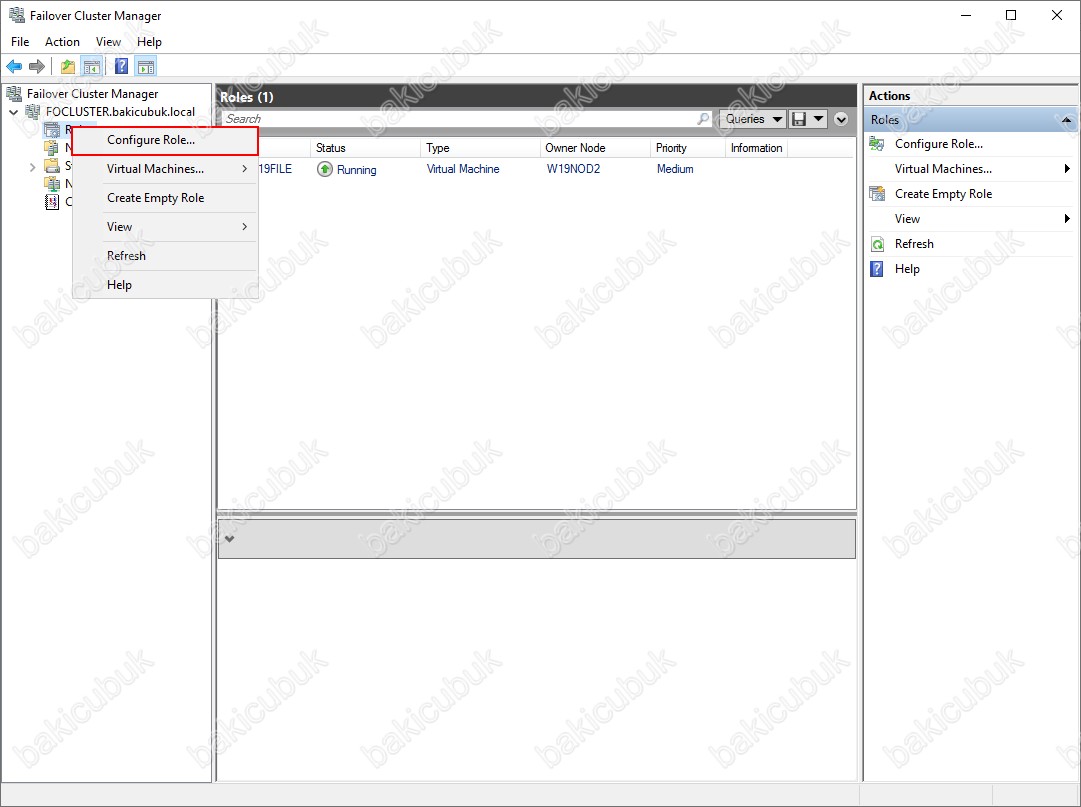This screenshot has width=1081, height=807.
Task: Click the Create Empty Role icon in Actions
Action: pos(877,194)
